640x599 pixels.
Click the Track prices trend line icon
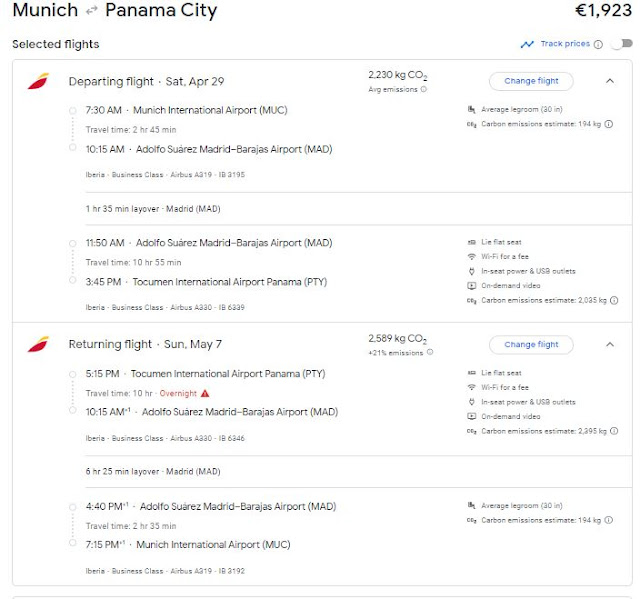527,44
